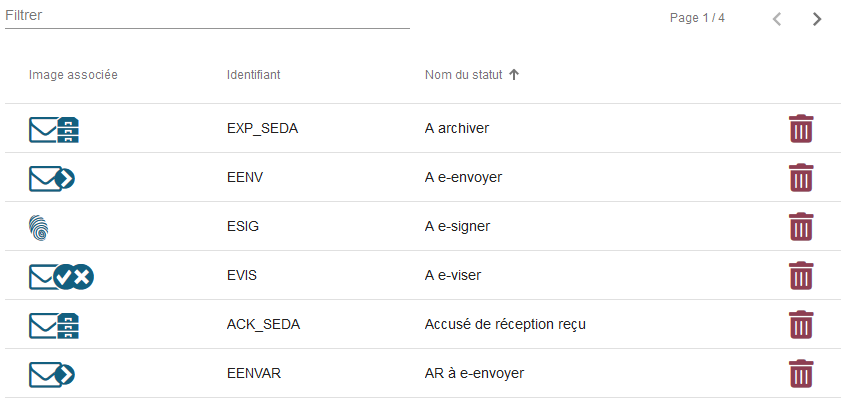This screenshot has height=402, width=841.
Task: Focus the Filtrer input field
Action: (x=207, y=16)
